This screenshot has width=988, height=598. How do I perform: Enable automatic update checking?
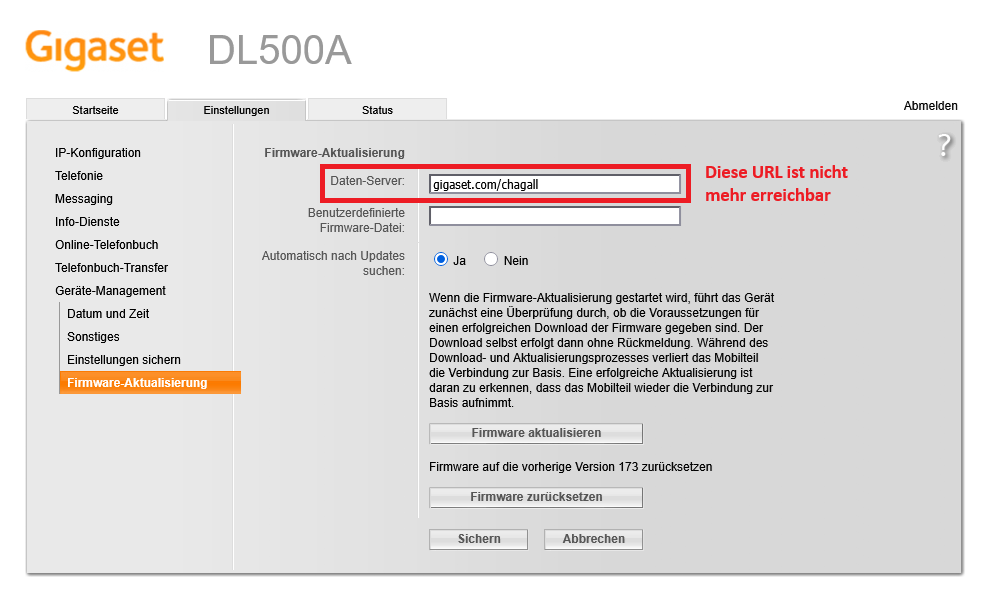coord(440,258)
